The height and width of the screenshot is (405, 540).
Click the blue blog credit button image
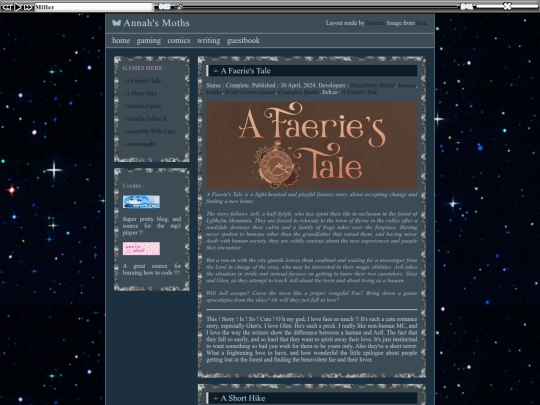click(141, 202)
